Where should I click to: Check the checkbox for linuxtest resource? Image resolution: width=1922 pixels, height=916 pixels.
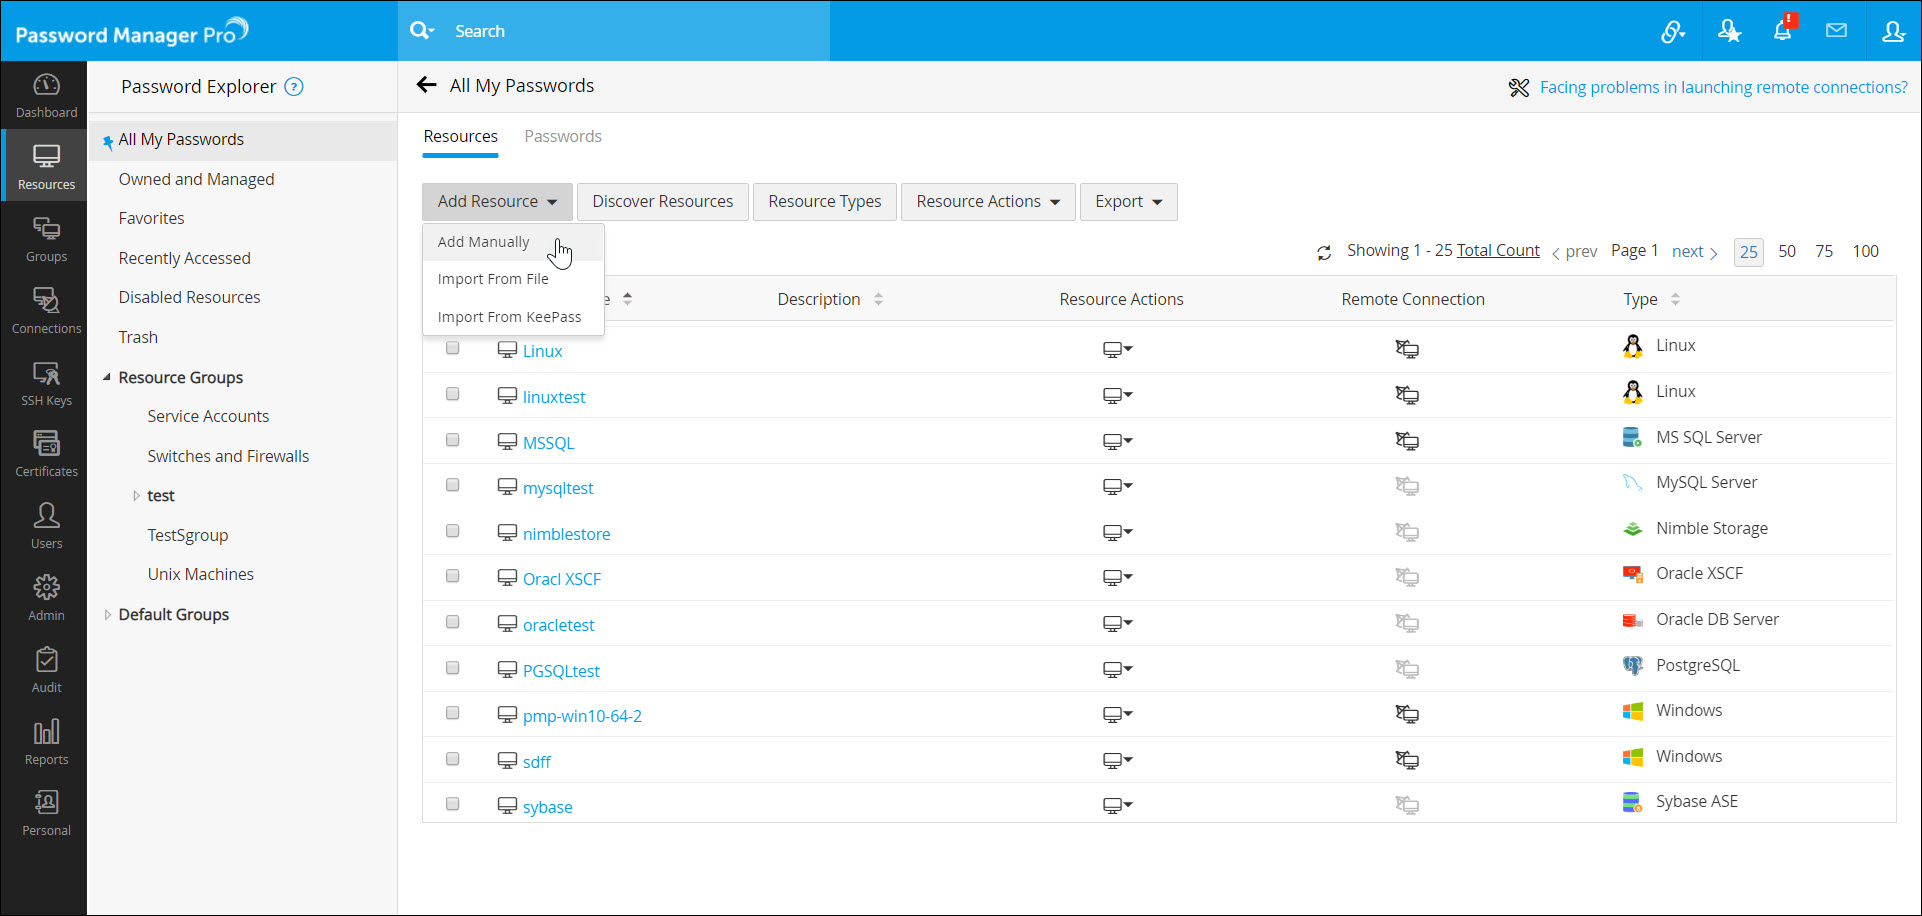pyautogui.click(x=453, y=394)
